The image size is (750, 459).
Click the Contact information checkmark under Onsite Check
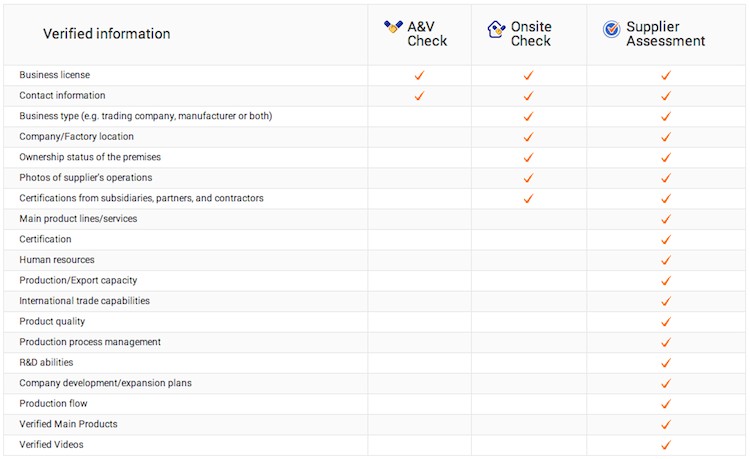(528, 96)
